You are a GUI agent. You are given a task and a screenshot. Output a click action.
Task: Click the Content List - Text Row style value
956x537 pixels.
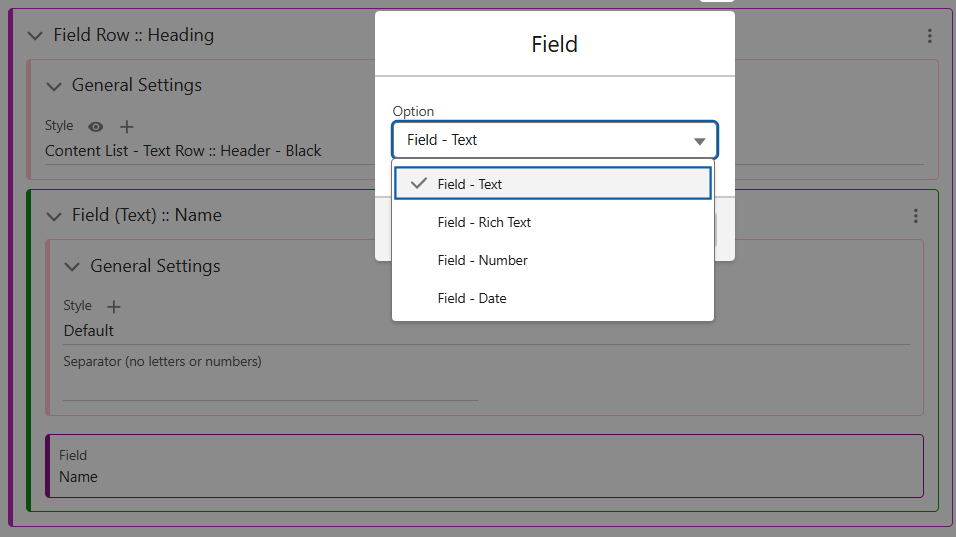point(183,151)
